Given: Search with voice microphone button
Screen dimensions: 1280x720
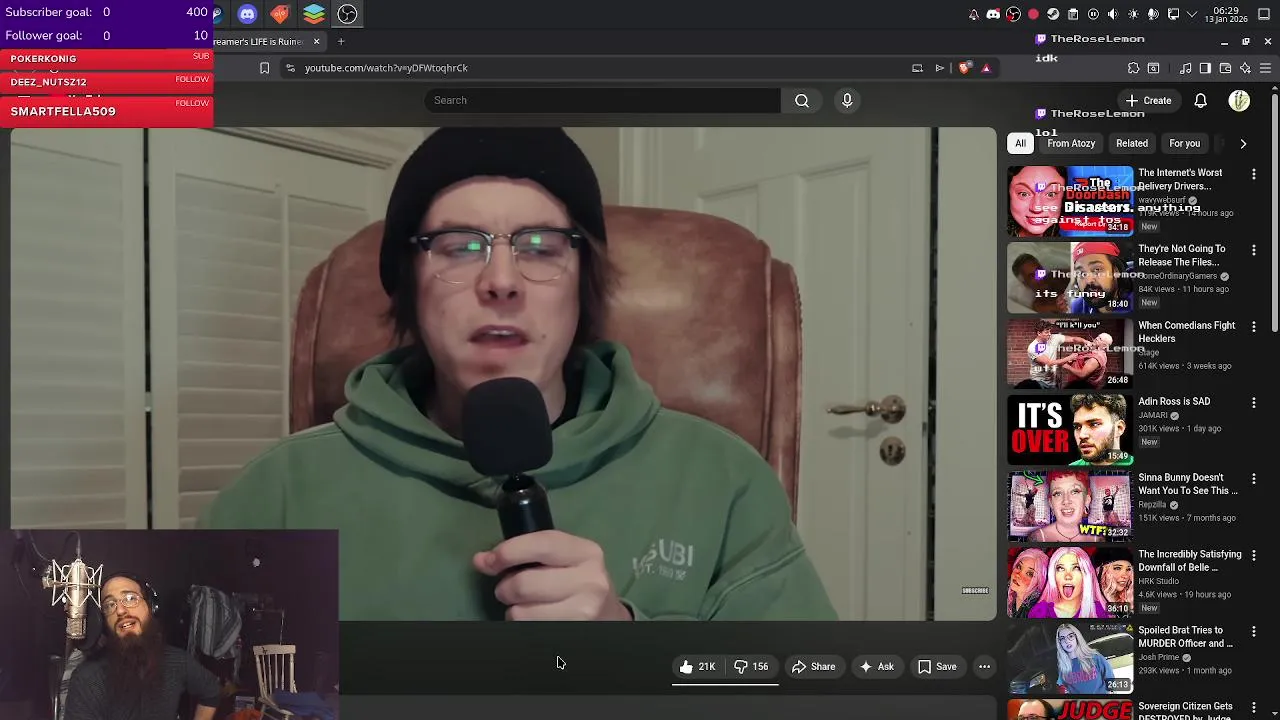Looking at the screenshot, I should tap(847, 100).
